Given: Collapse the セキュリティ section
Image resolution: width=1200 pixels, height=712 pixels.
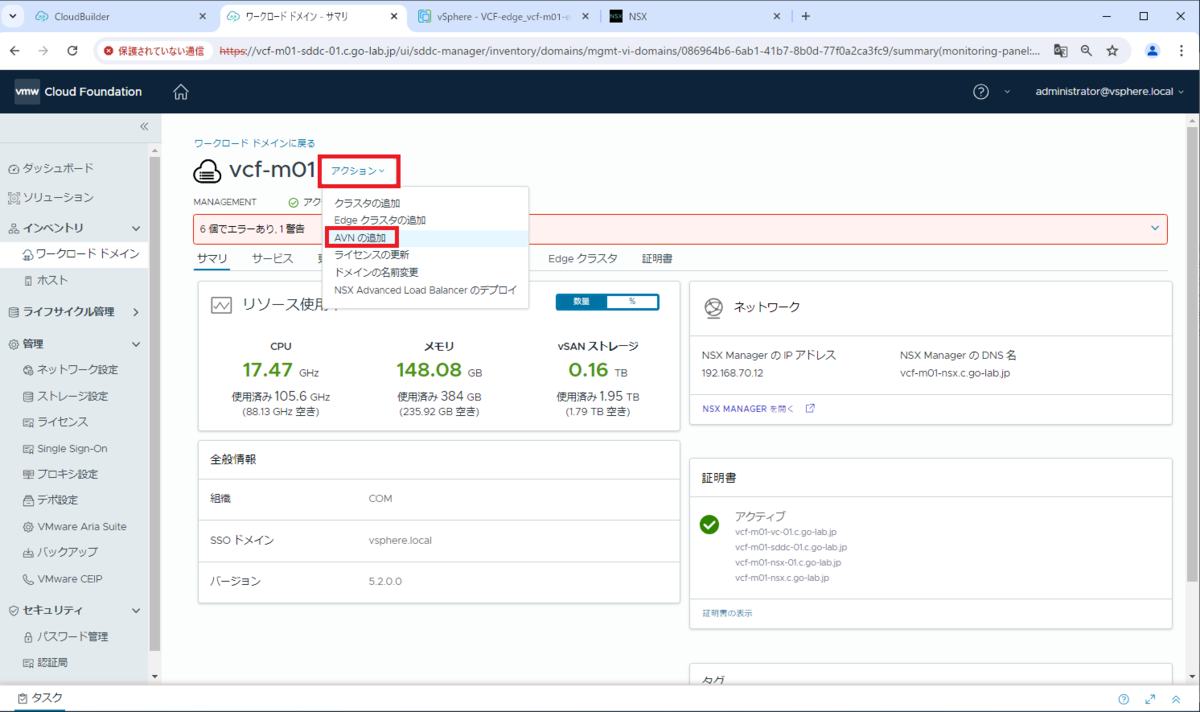Looking at the screenshot, I should (x=136, y=610).
